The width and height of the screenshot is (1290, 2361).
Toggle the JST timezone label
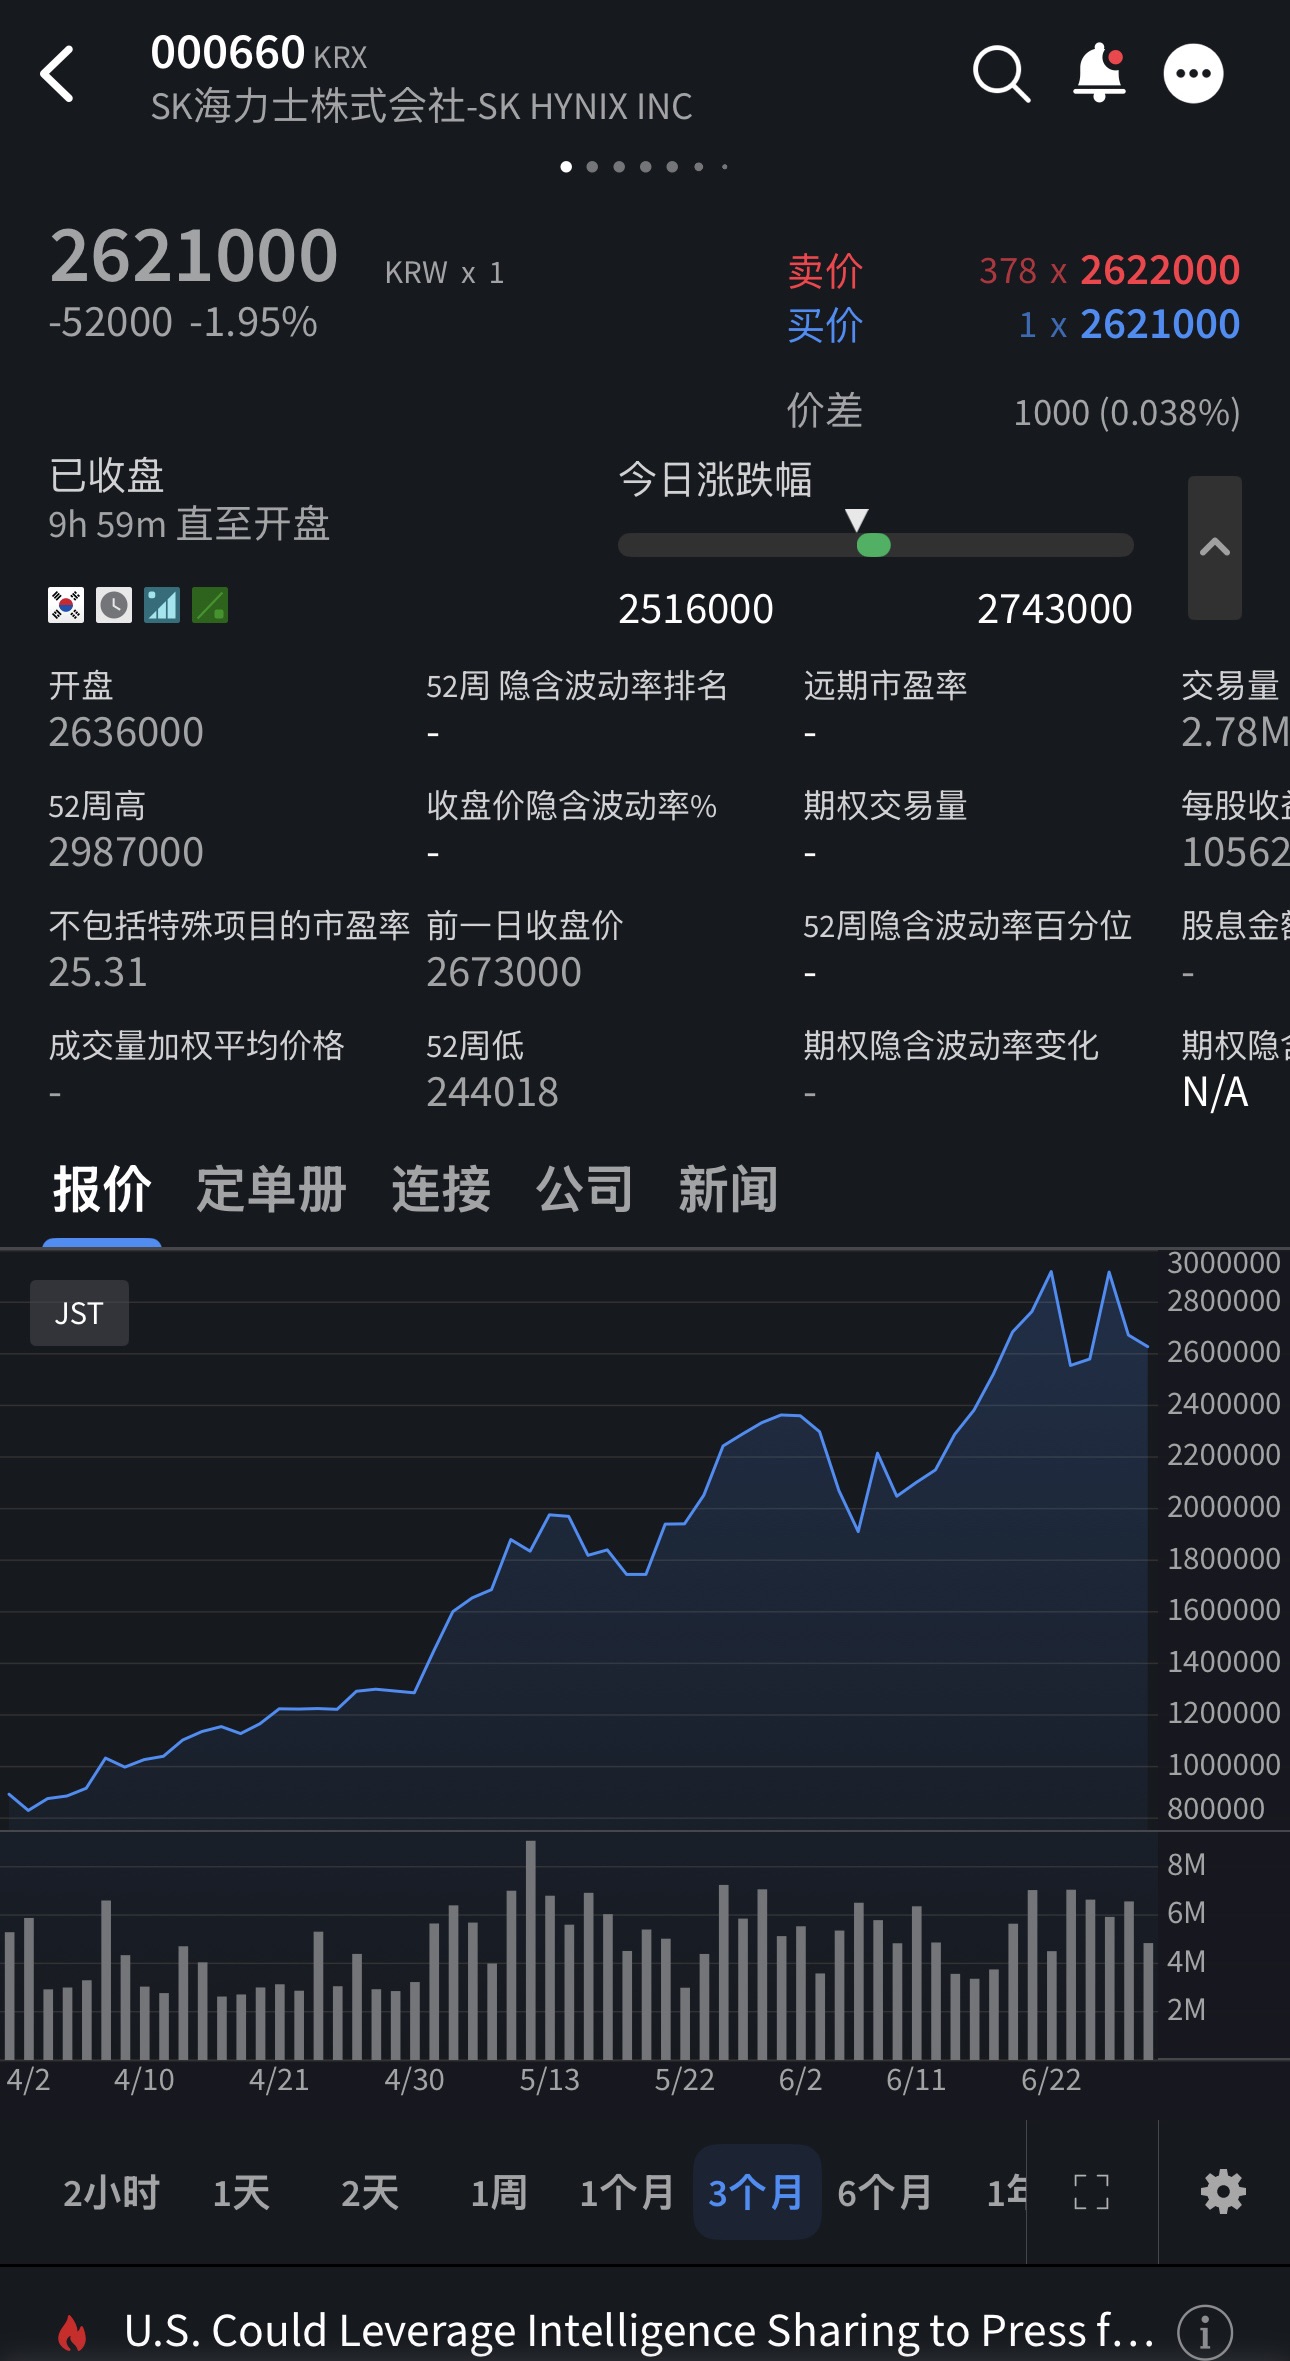tap(79, 1313)
